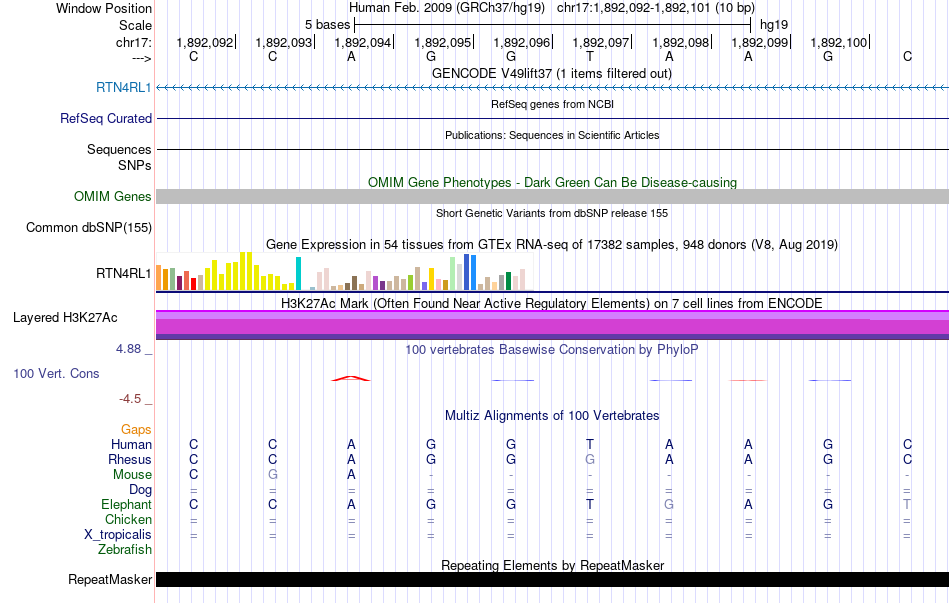950x603 pixels.
Task: Open the 100 Vert. Cons track label
Action: (56, 373)
